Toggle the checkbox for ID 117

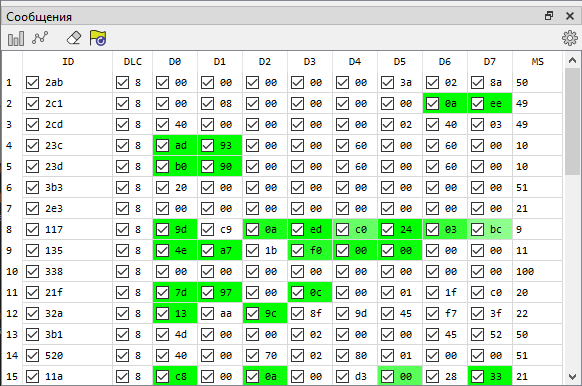click(x=32, y=229)
